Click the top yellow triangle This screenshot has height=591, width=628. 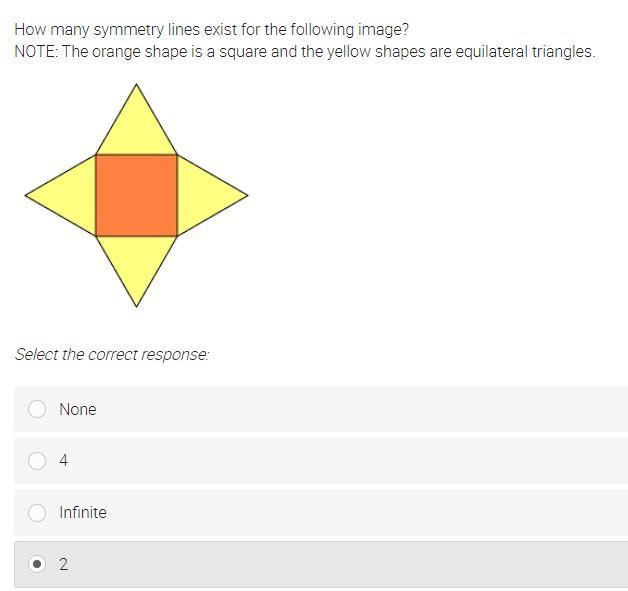click(137, 130)
